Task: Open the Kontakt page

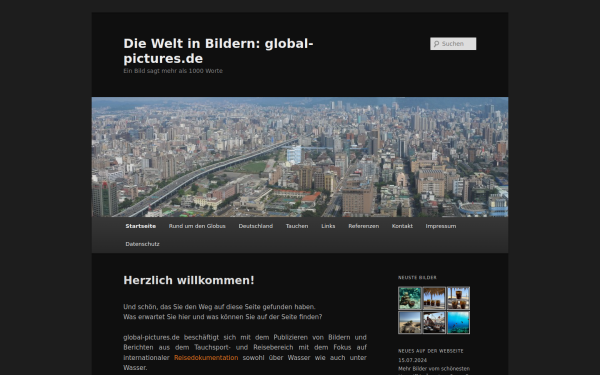Action: (x=402, y=226)
